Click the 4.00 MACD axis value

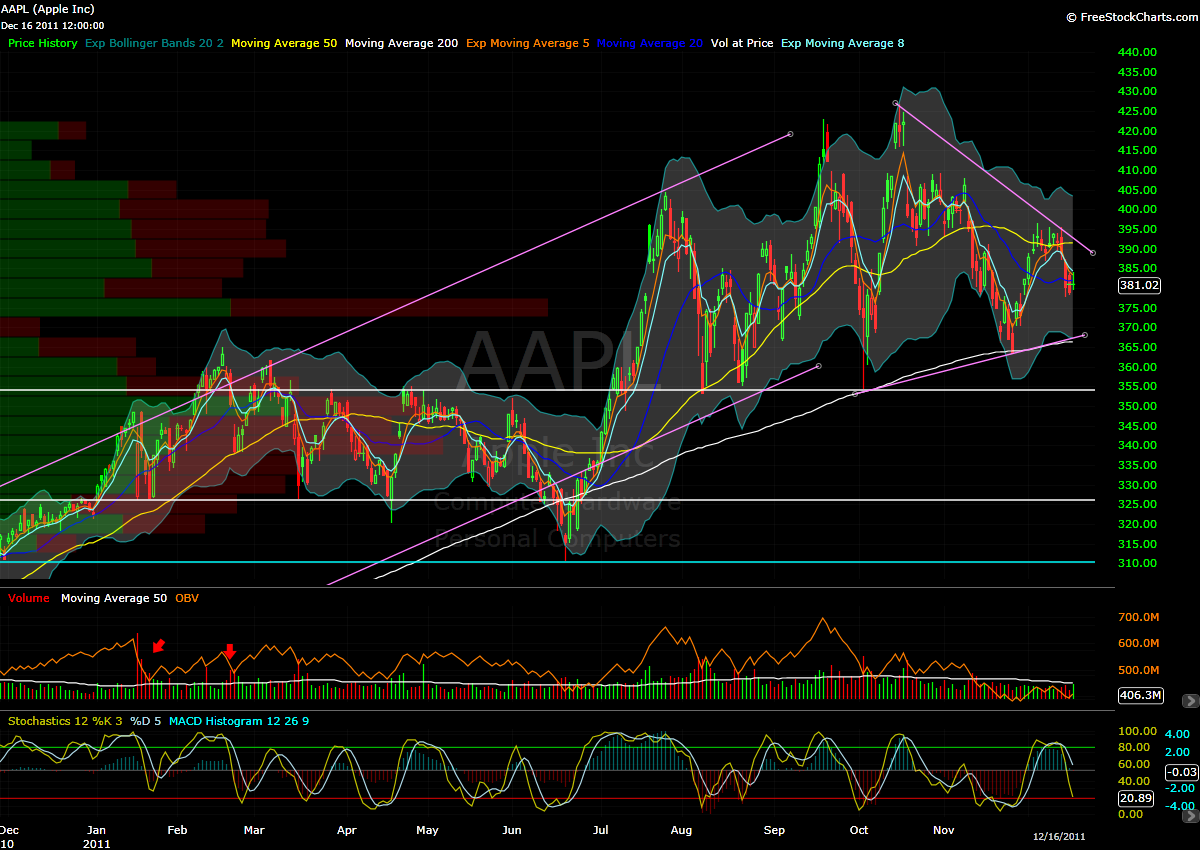point(1178,733)
